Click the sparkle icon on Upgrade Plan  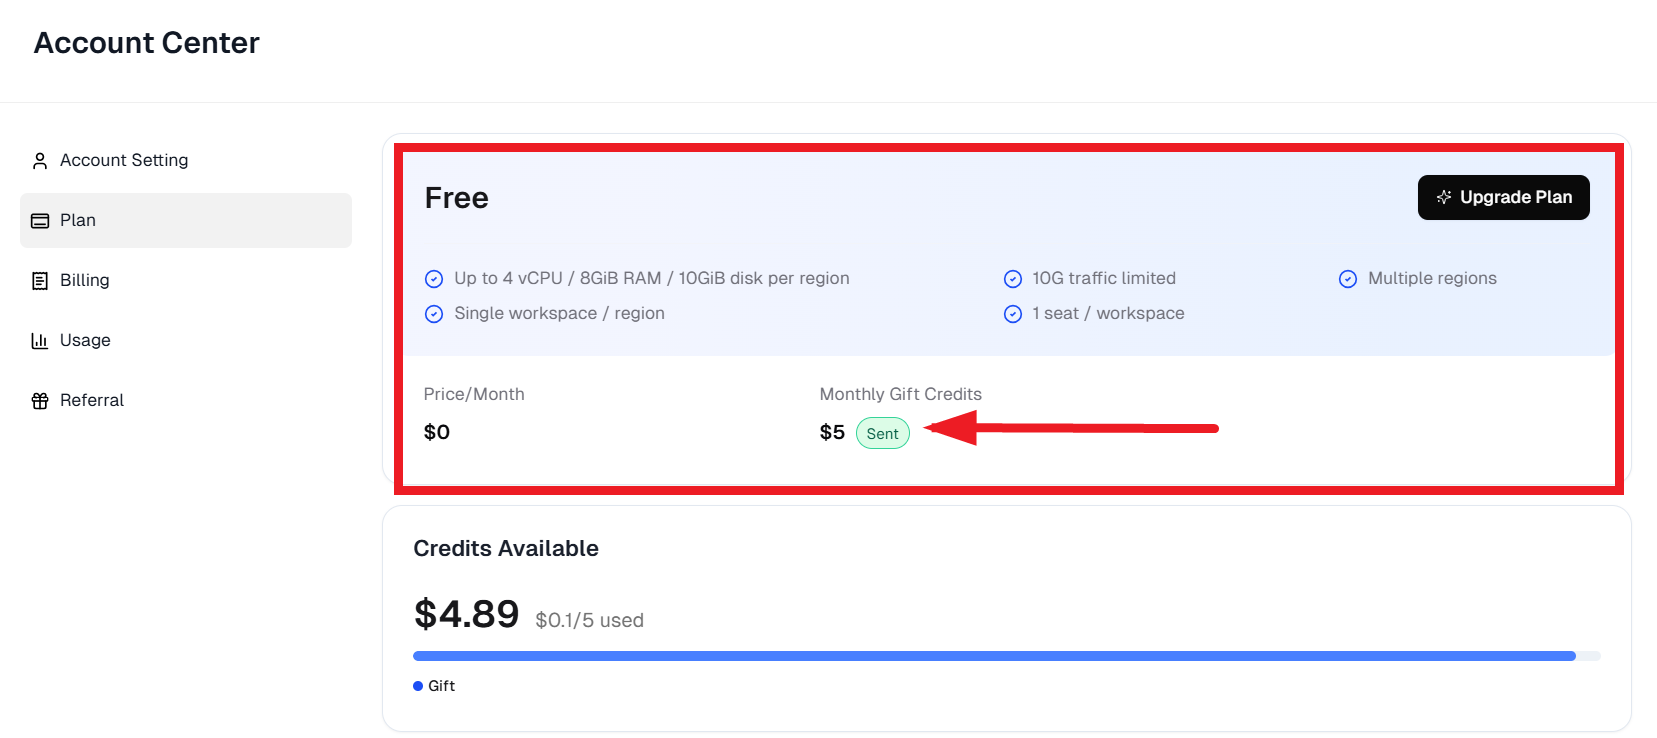pos(1444,197)
